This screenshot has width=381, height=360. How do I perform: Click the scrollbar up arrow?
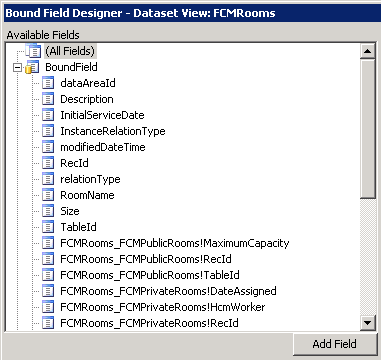[368, 51]
